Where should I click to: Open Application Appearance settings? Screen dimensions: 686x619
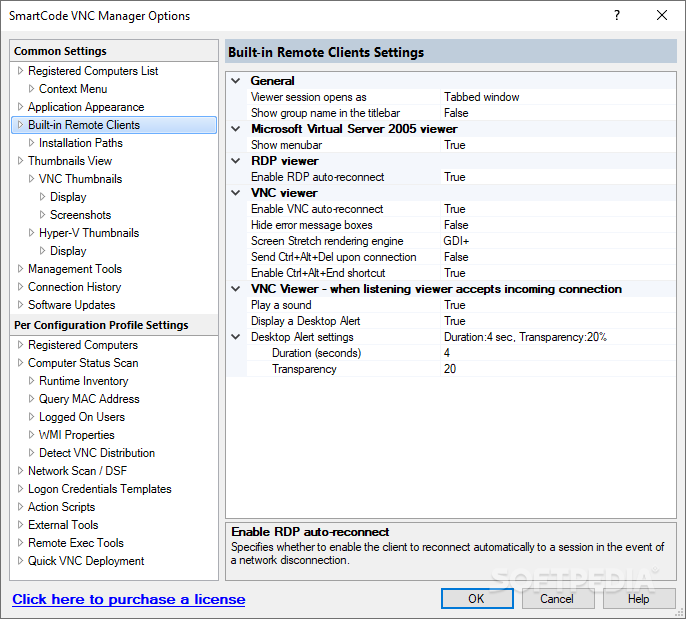tap(86, 107)
